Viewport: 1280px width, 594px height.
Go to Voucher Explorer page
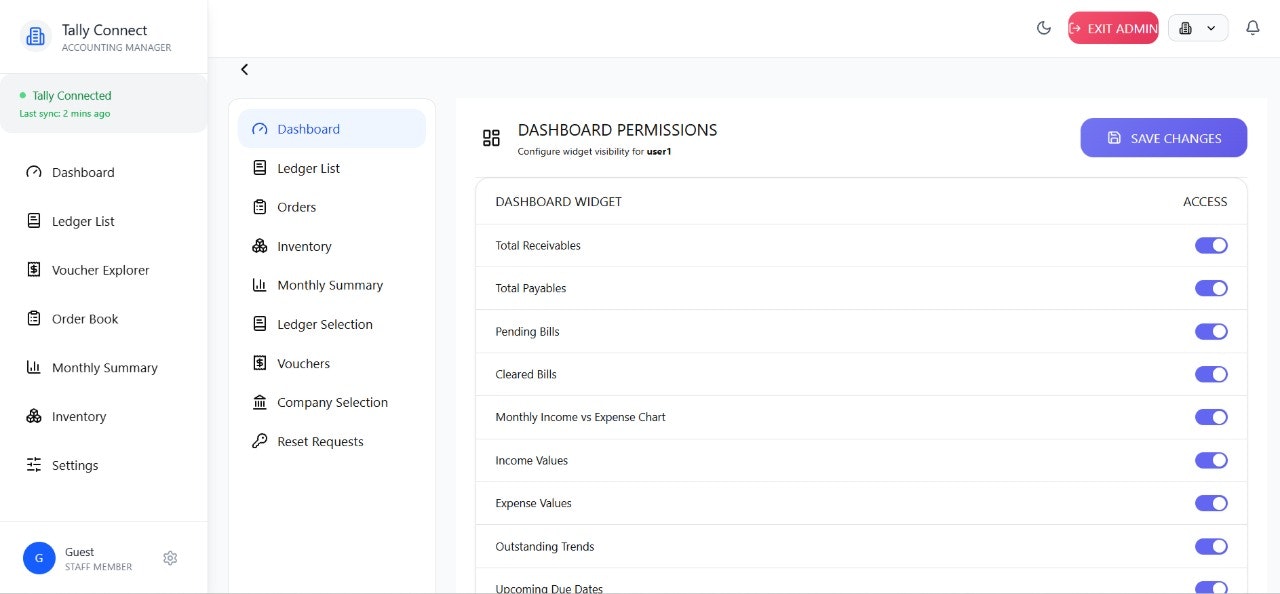(104, 270)
